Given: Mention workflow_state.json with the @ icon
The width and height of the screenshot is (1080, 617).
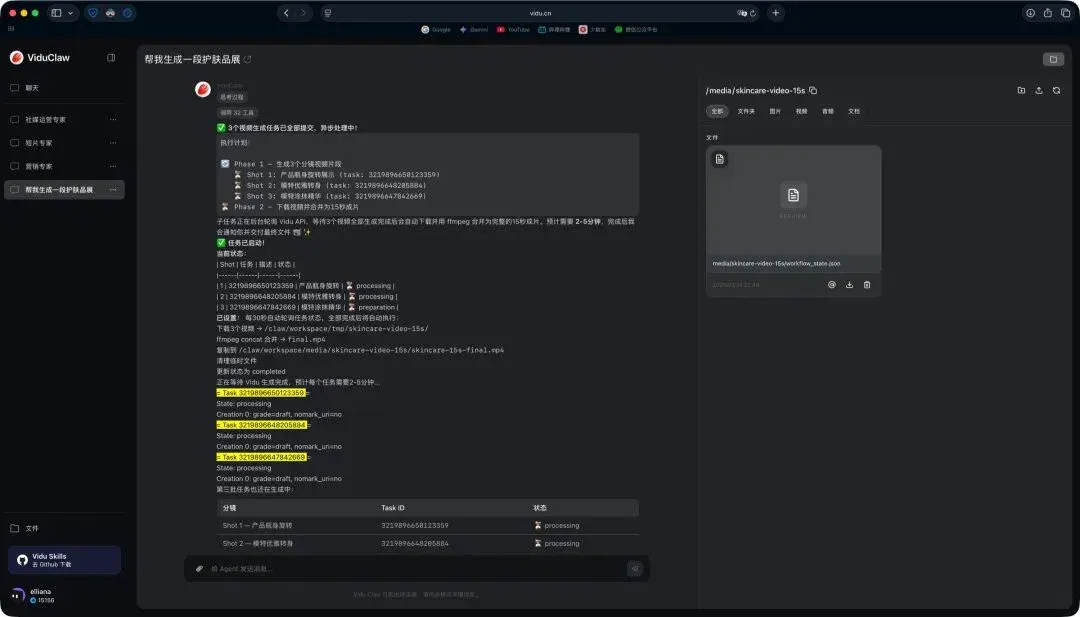Looking at the screenshot, I should [x=831, y=284].
